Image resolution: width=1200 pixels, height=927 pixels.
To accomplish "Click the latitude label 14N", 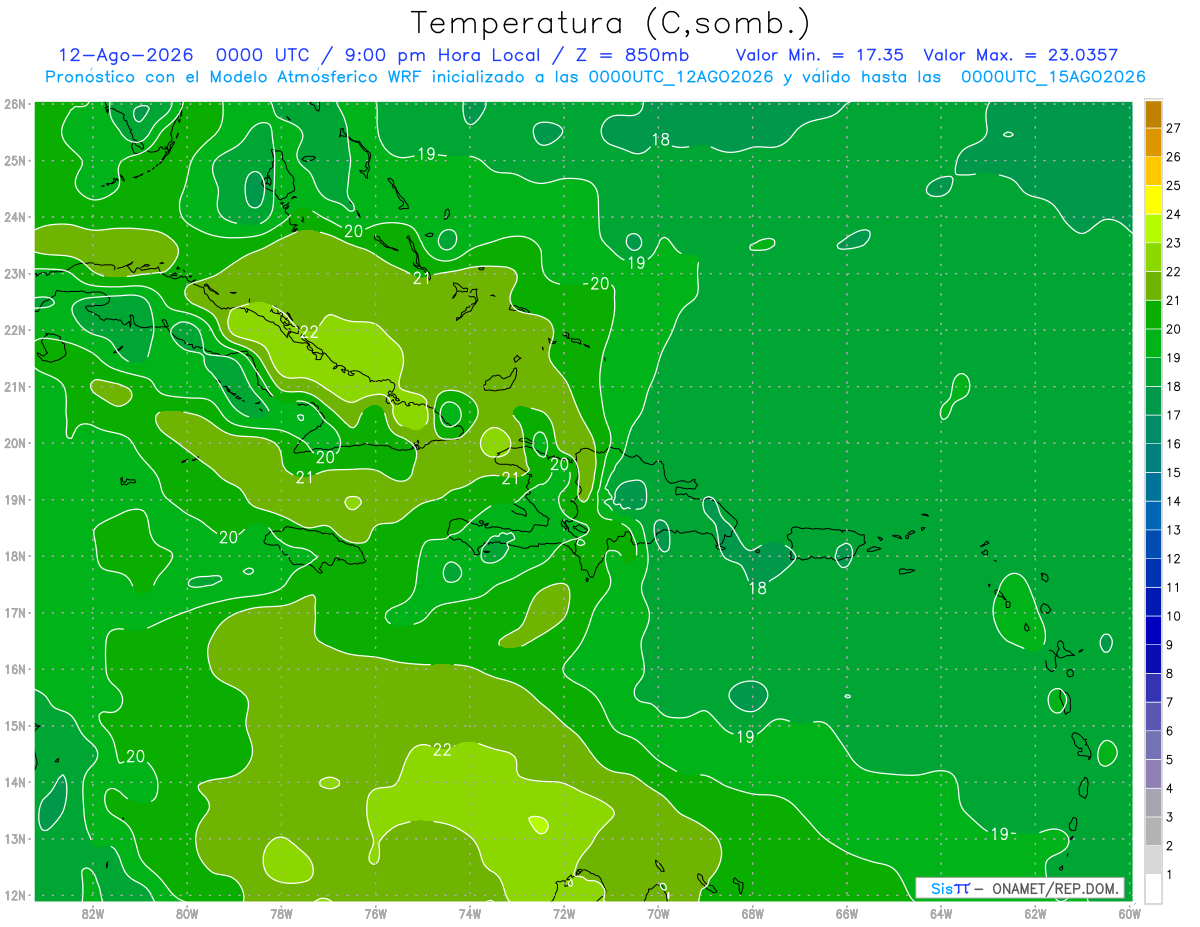I will (x=15, y=782).
